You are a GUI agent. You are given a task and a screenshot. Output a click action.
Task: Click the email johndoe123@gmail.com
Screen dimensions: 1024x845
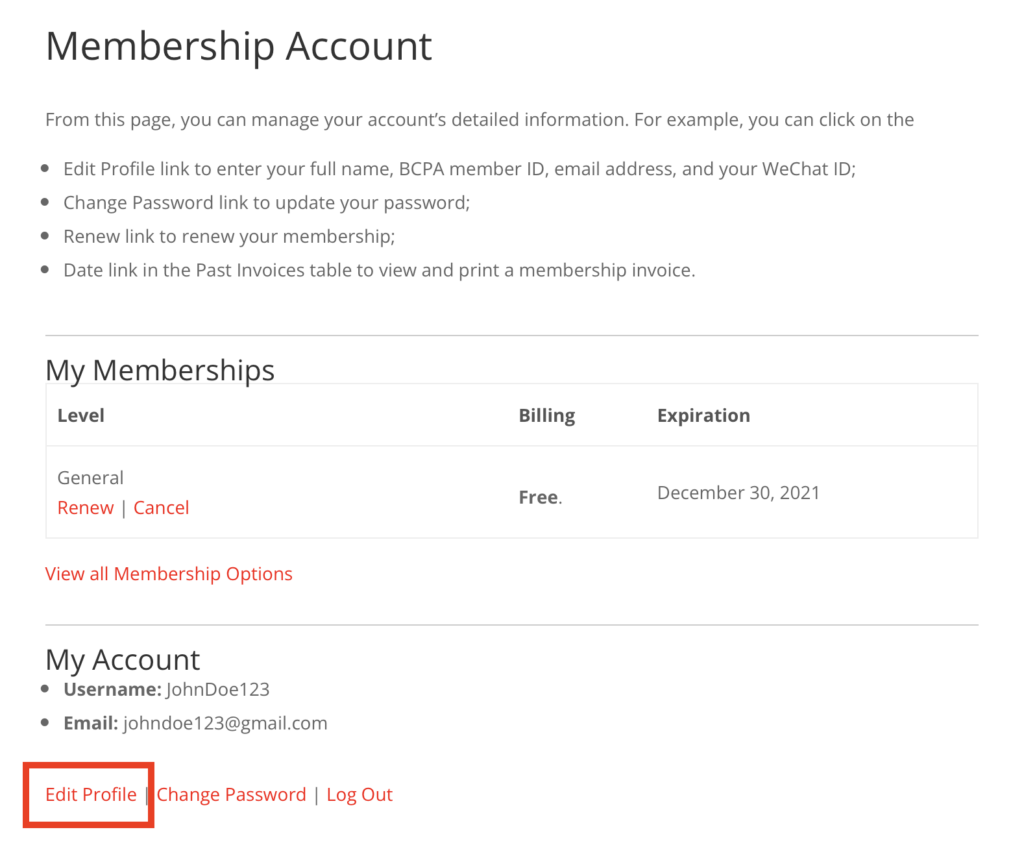[225, 723]
